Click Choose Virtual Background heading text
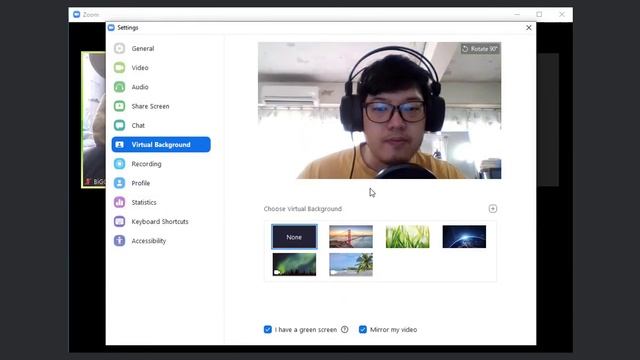Image resolution: width=640 pixels, height=360 pixels. 302,209
